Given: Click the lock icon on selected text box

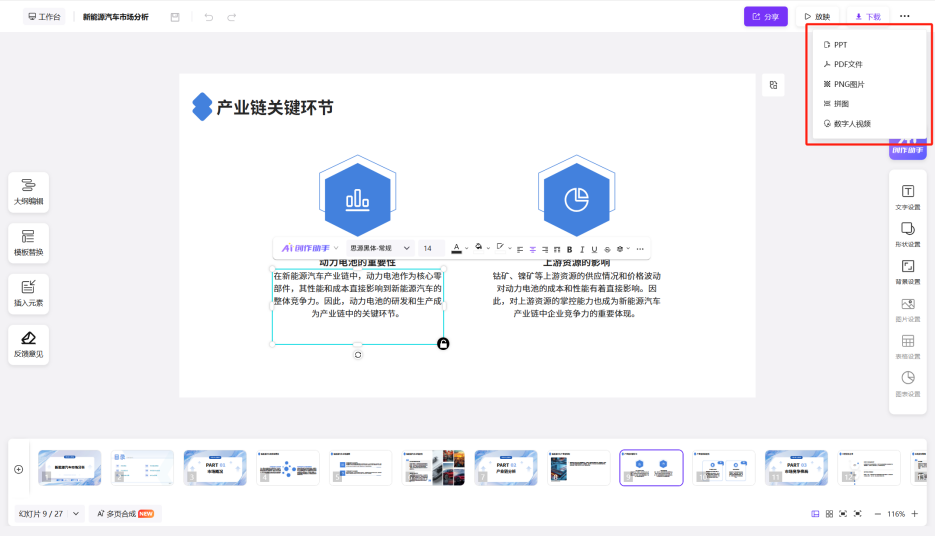Looking at the screenshot, I should (443, 344).
